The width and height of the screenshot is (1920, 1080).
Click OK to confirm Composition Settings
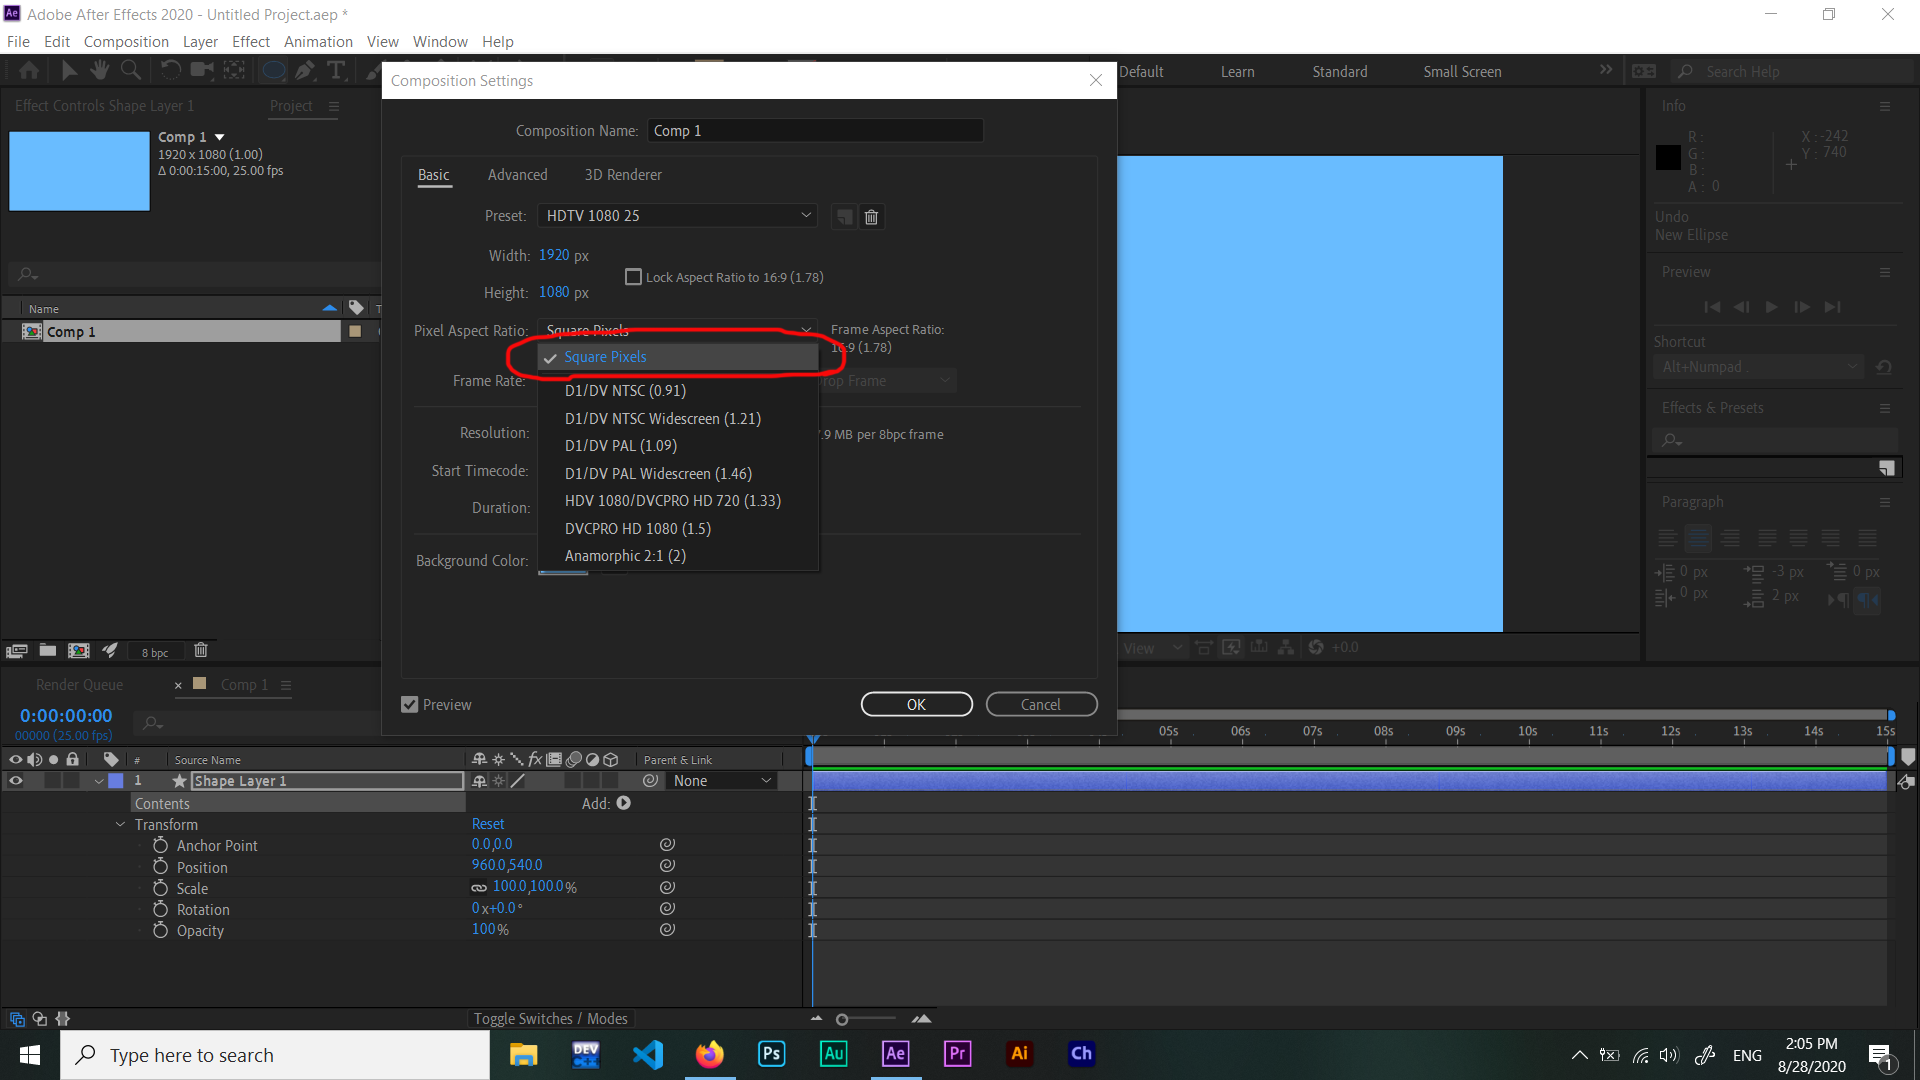918,704
